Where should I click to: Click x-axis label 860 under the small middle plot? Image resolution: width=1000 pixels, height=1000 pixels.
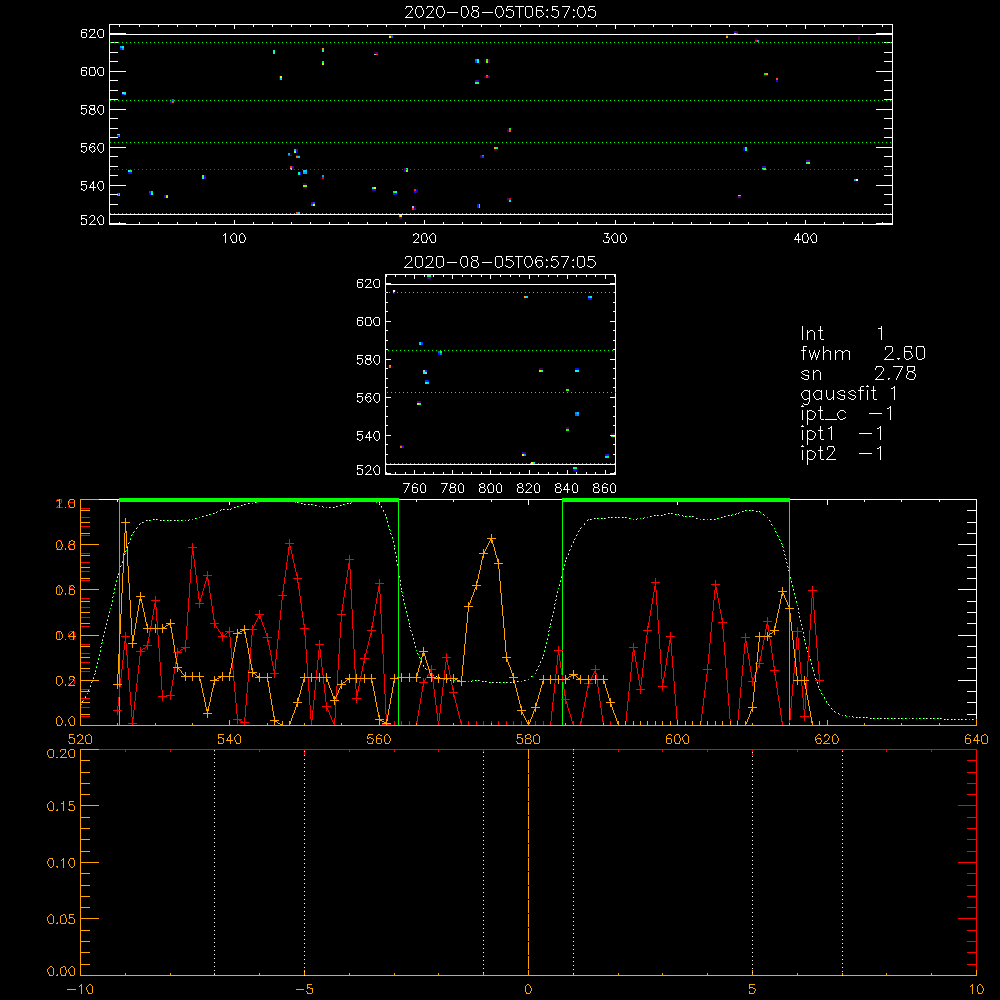point(605,489)
